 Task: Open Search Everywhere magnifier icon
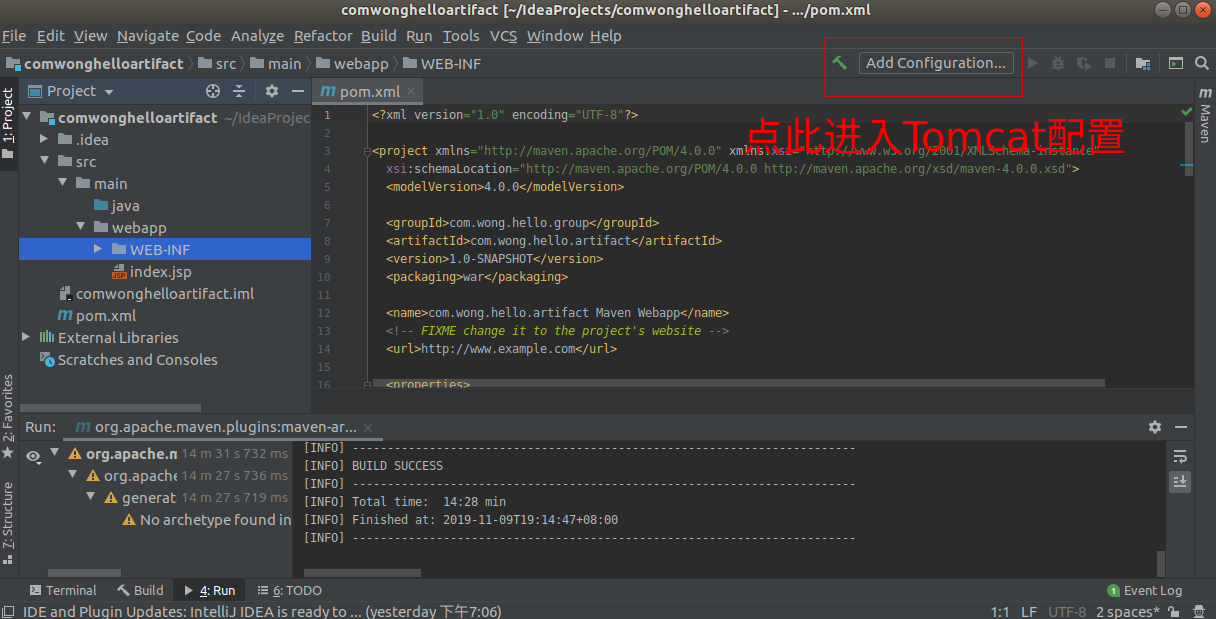click(1202, 63)
